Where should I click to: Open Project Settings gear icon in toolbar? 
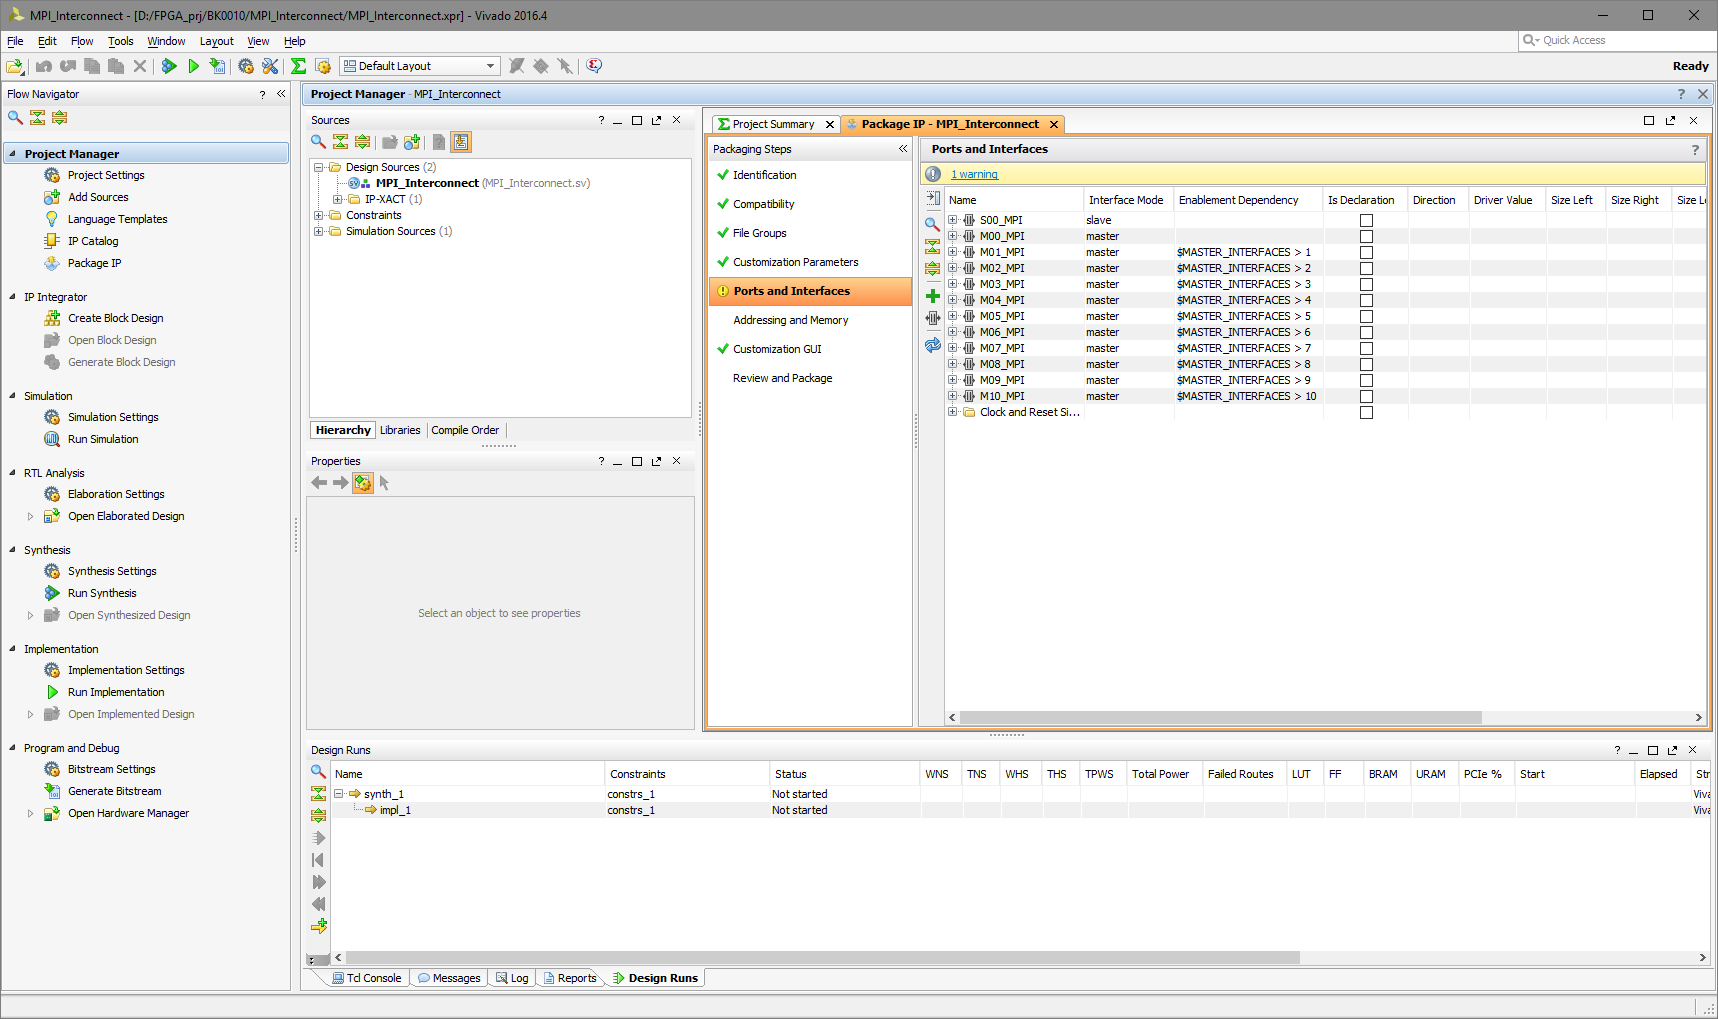pos(246,66)
